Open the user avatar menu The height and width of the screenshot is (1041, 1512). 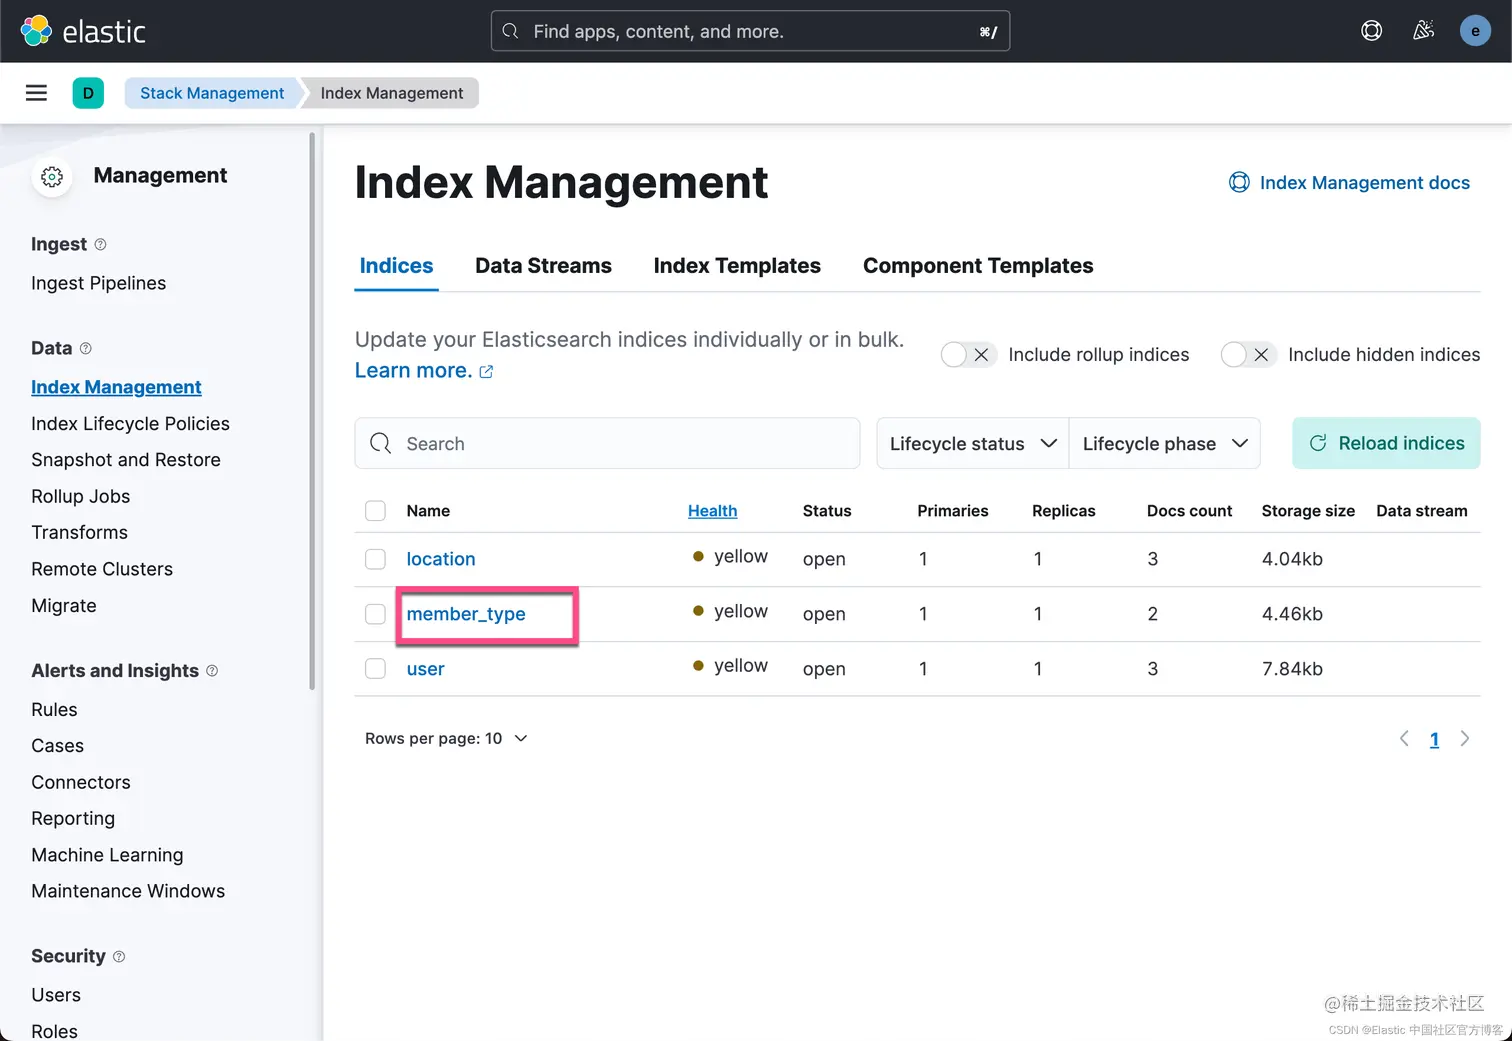1475,31
